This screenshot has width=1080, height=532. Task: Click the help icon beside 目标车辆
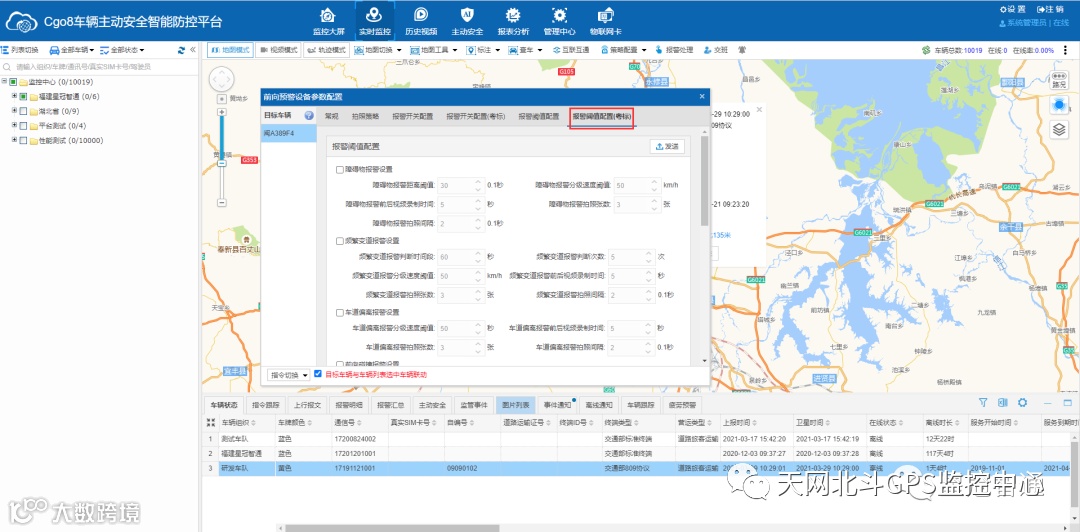coord(309,116)
